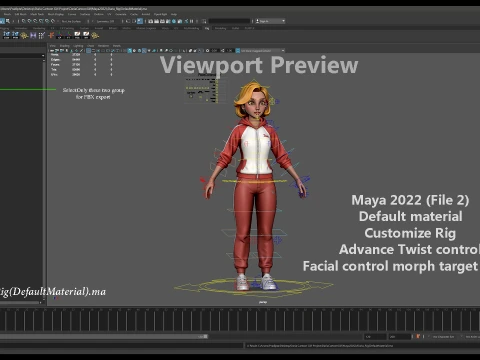The width and height of the screenshot is (480, 360).
Task: Open the Mesh Display menu
Action: [x=56, y=14]
